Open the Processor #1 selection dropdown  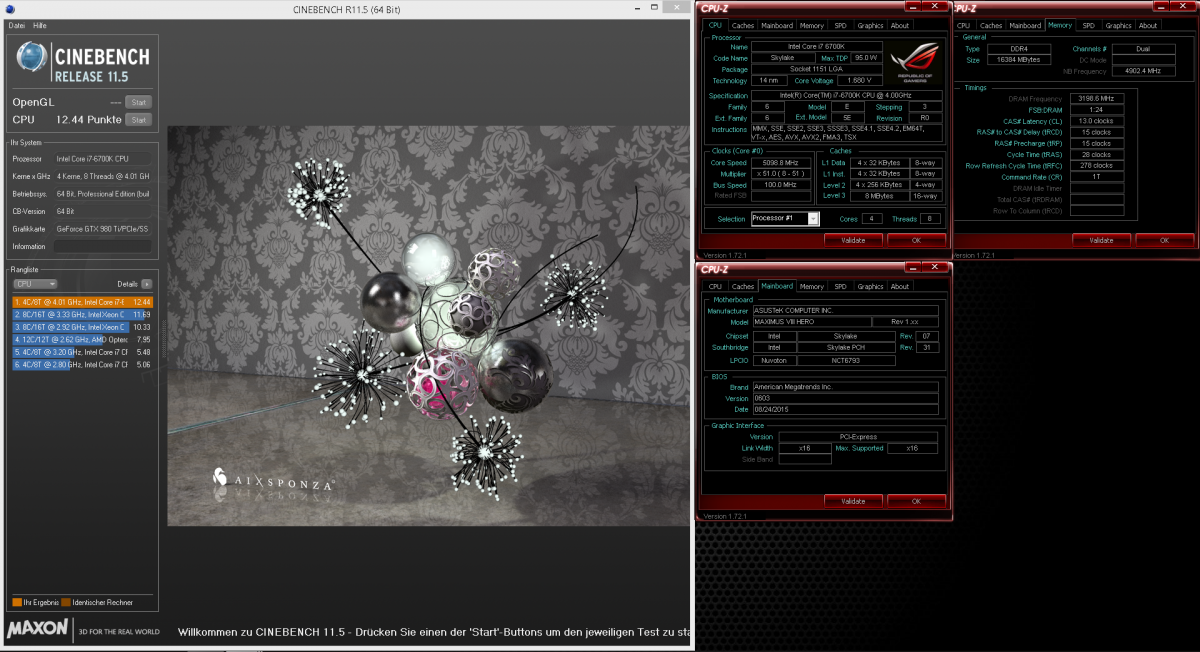click(784, 218)
